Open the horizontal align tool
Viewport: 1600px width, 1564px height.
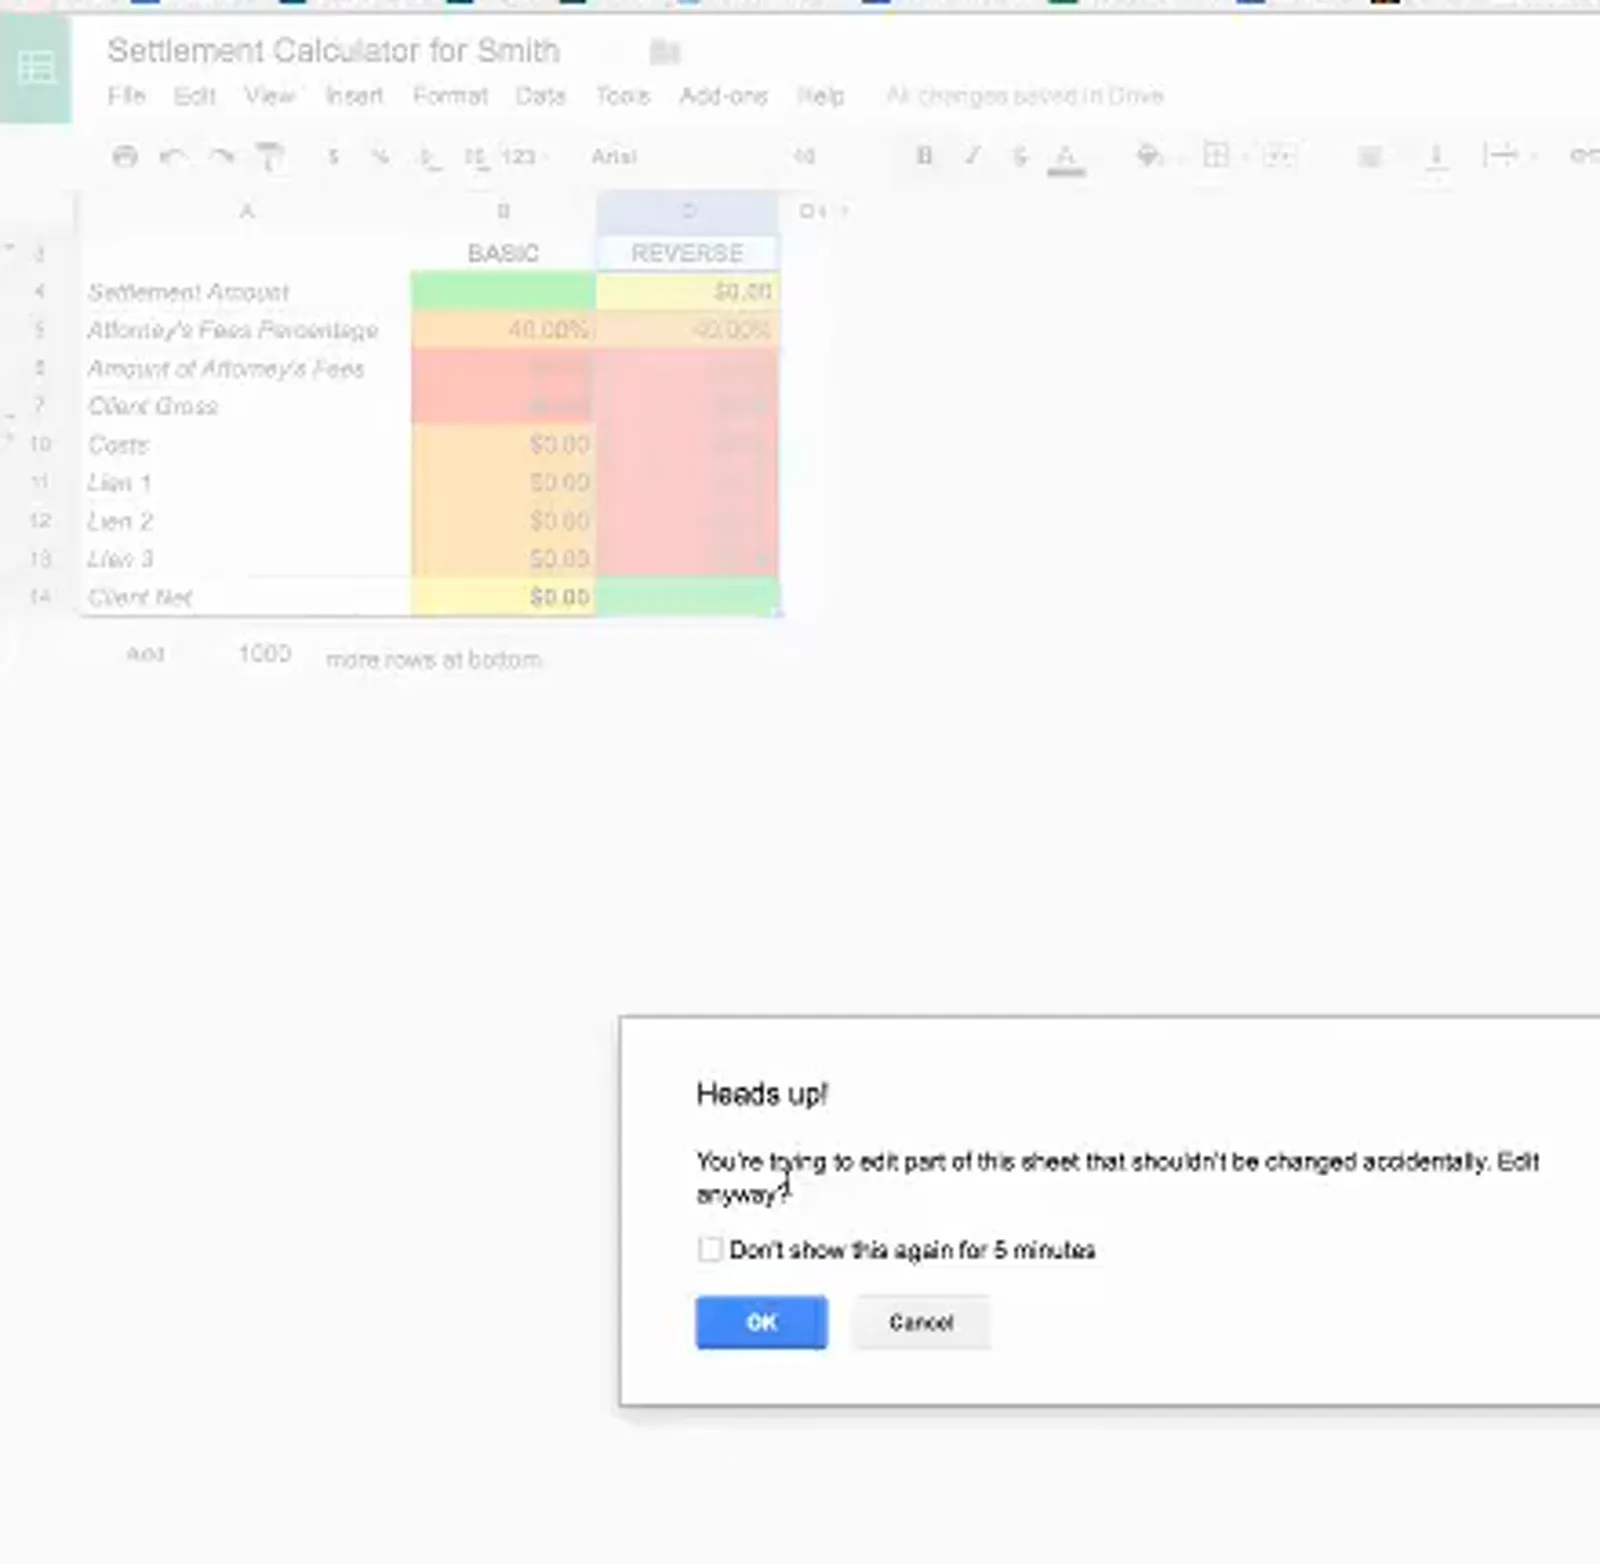pyautogui.click(x=1370, y=156)
